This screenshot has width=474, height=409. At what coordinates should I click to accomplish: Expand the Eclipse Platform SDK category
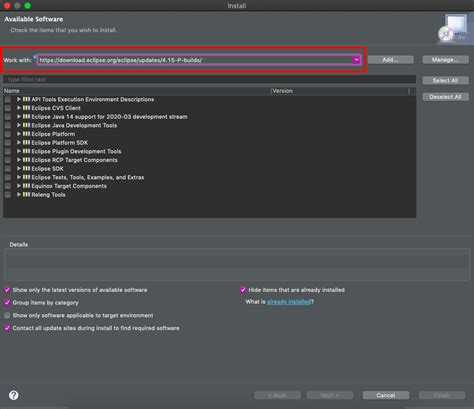coord(19,143)
